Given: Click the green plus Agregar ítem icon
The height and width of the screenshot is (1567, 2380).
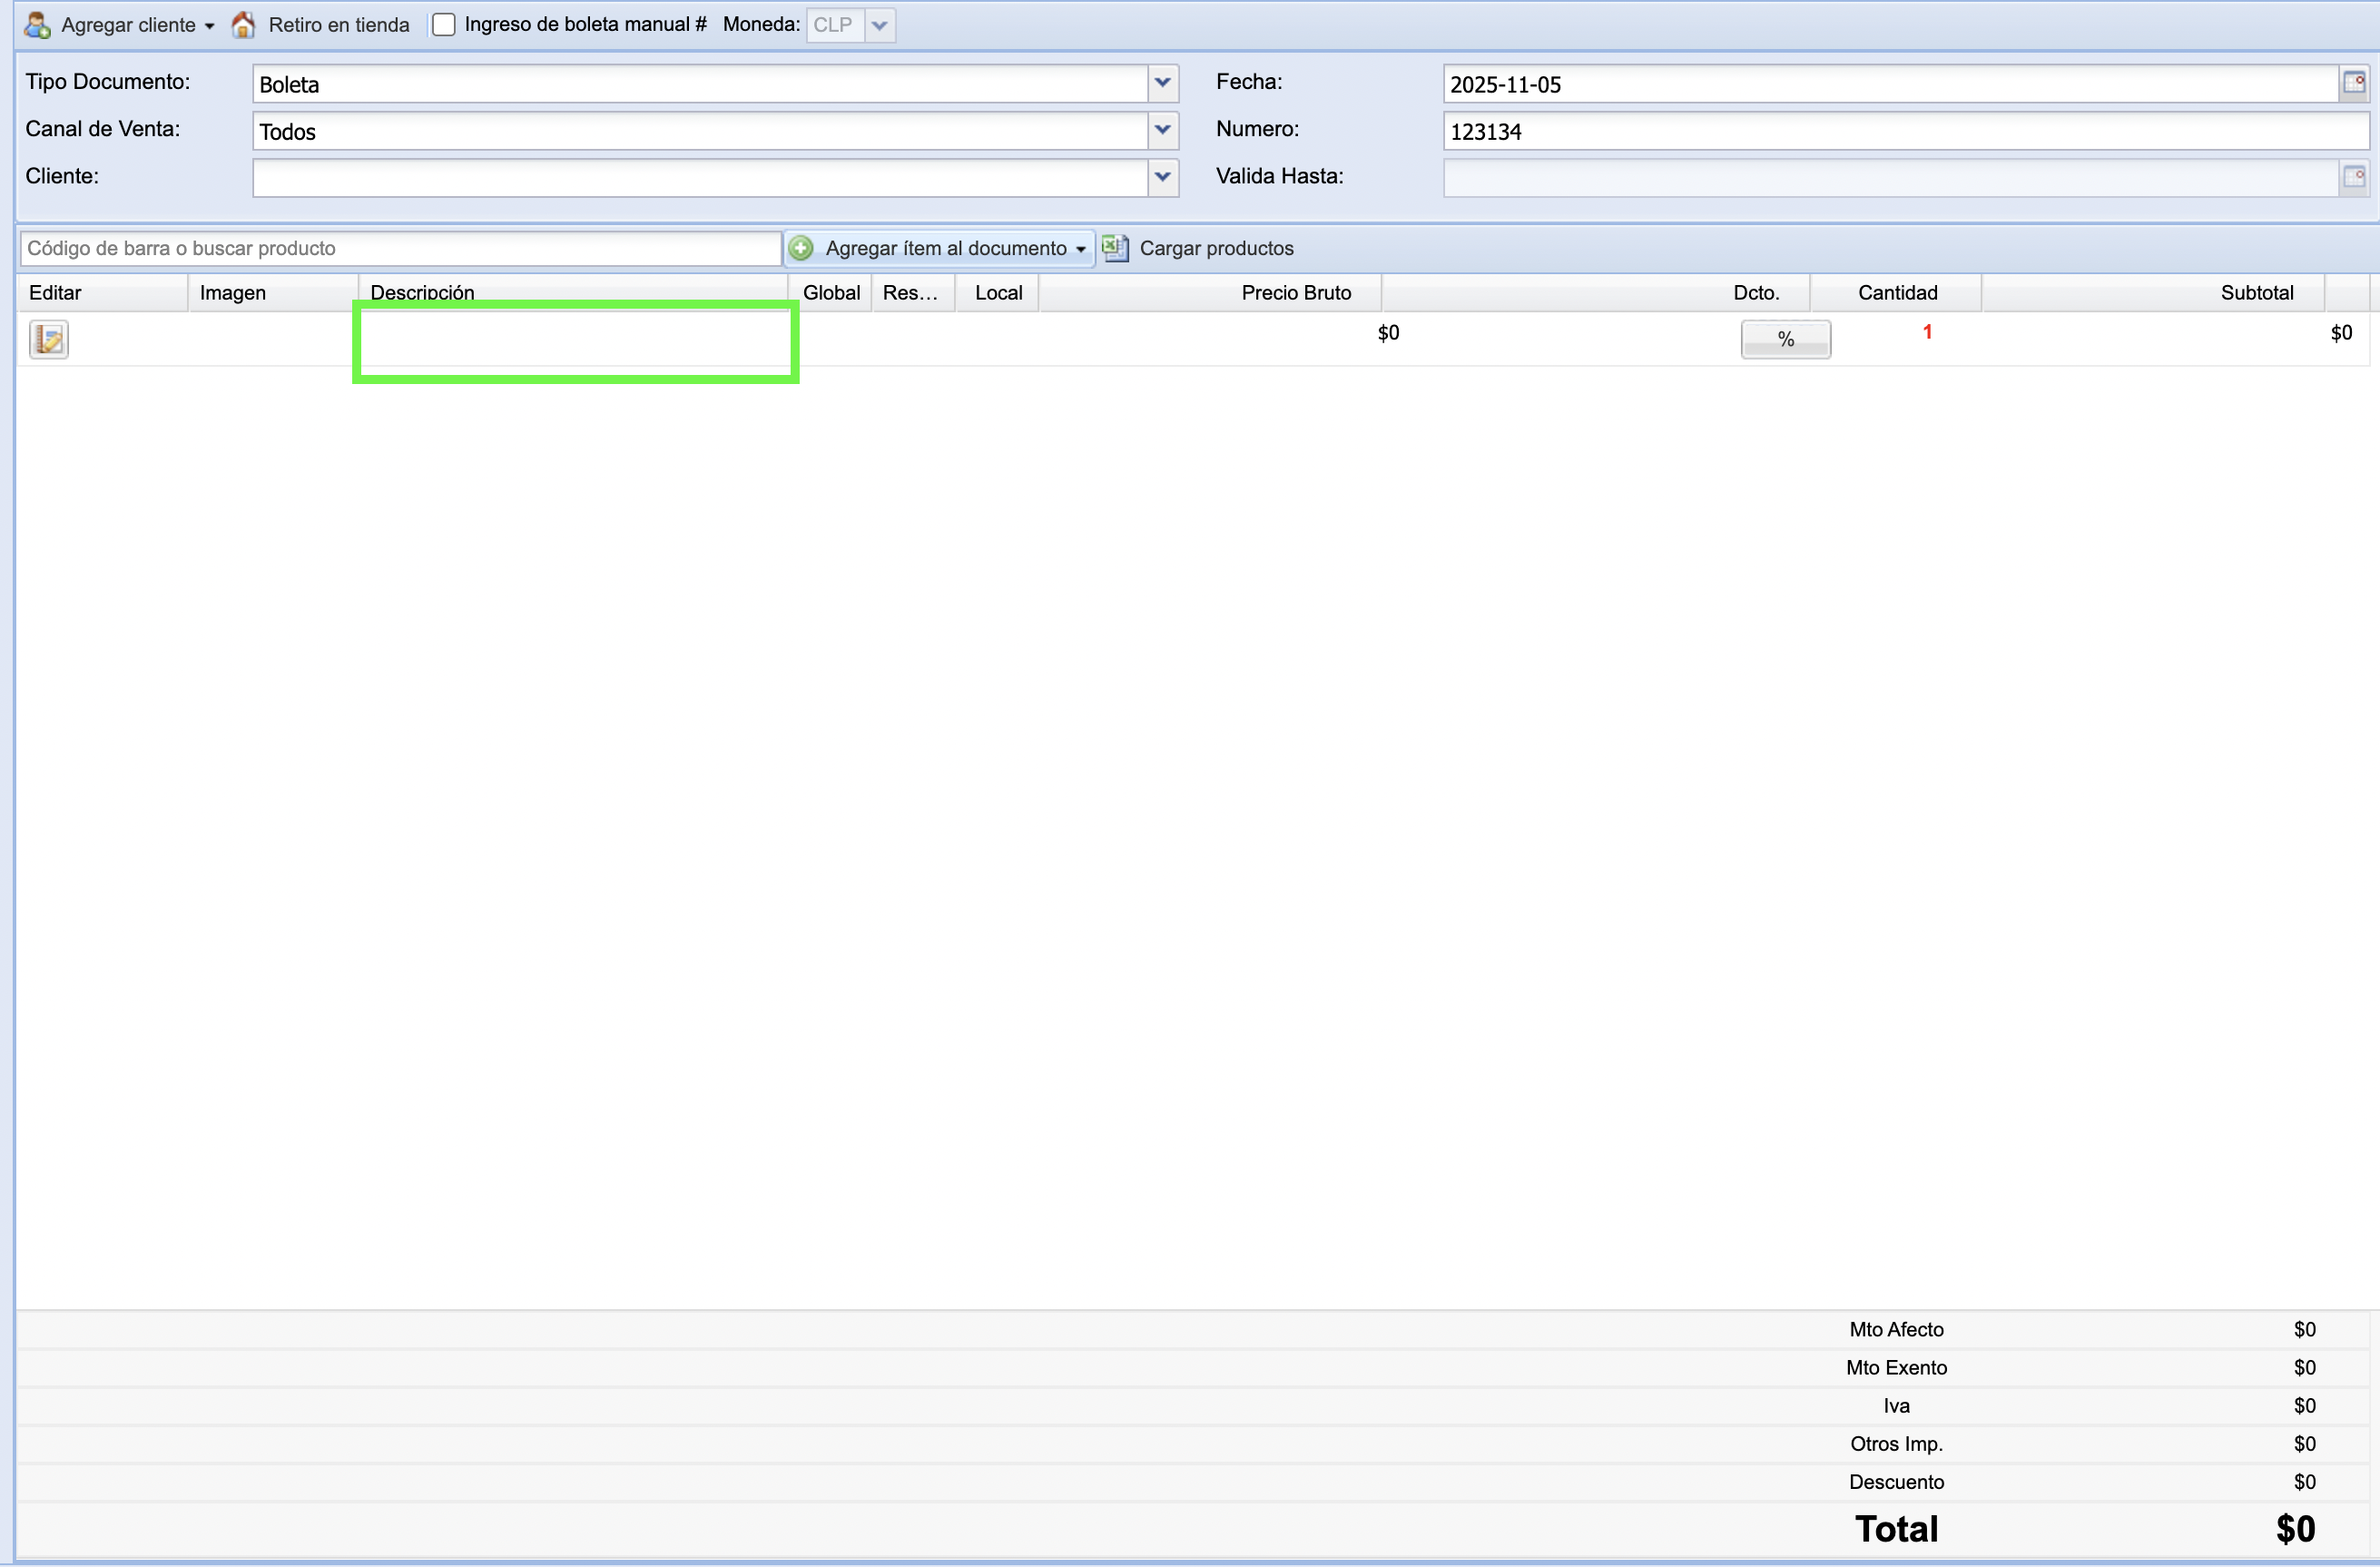Looking at the screenshot, I should (801, 248).
